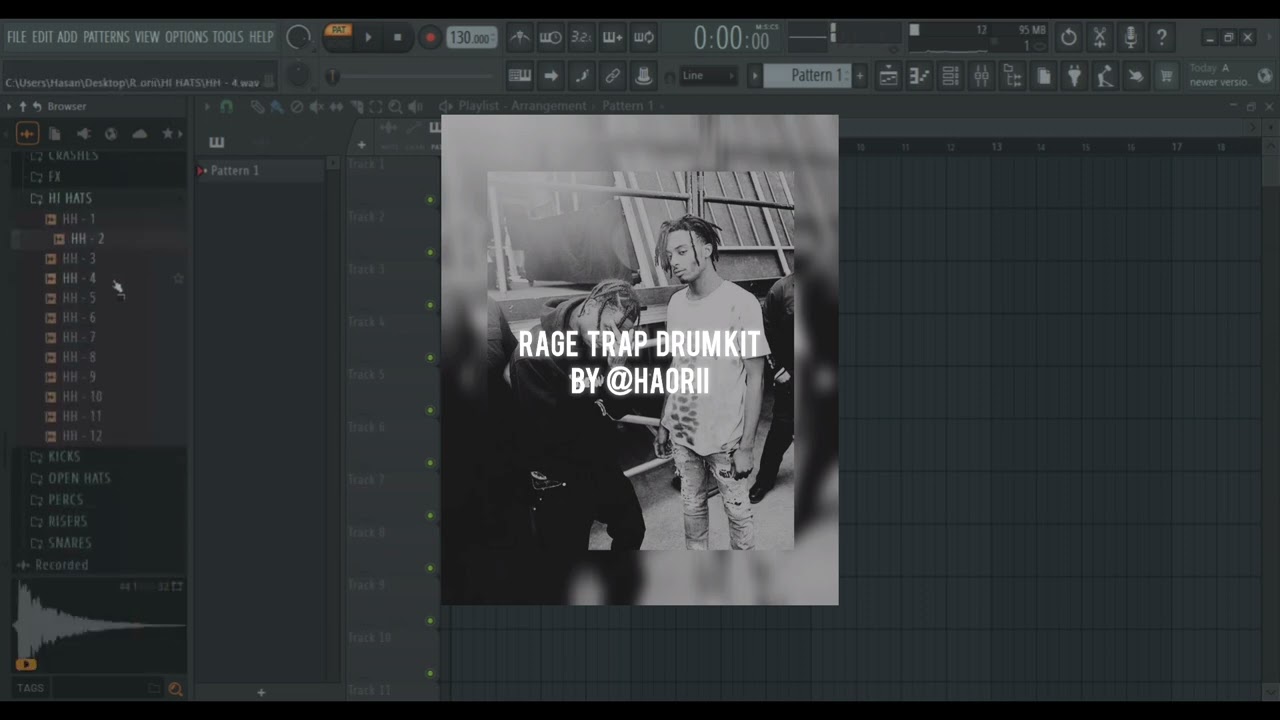
Task: Open the Piano roll view icon
Action: 919,76
